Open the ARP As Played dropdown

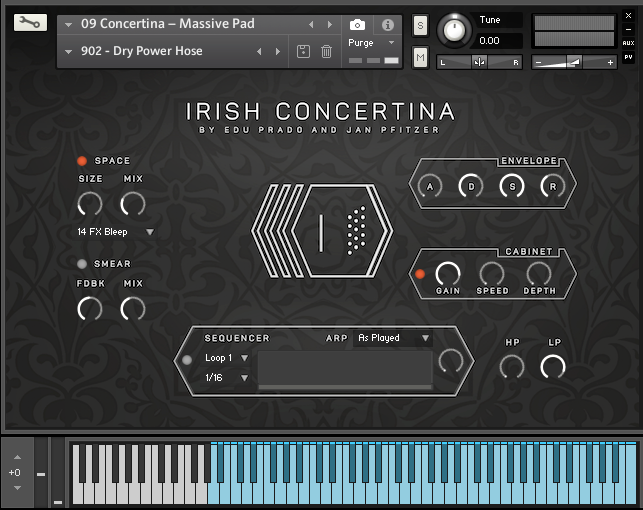click(393, 338)
